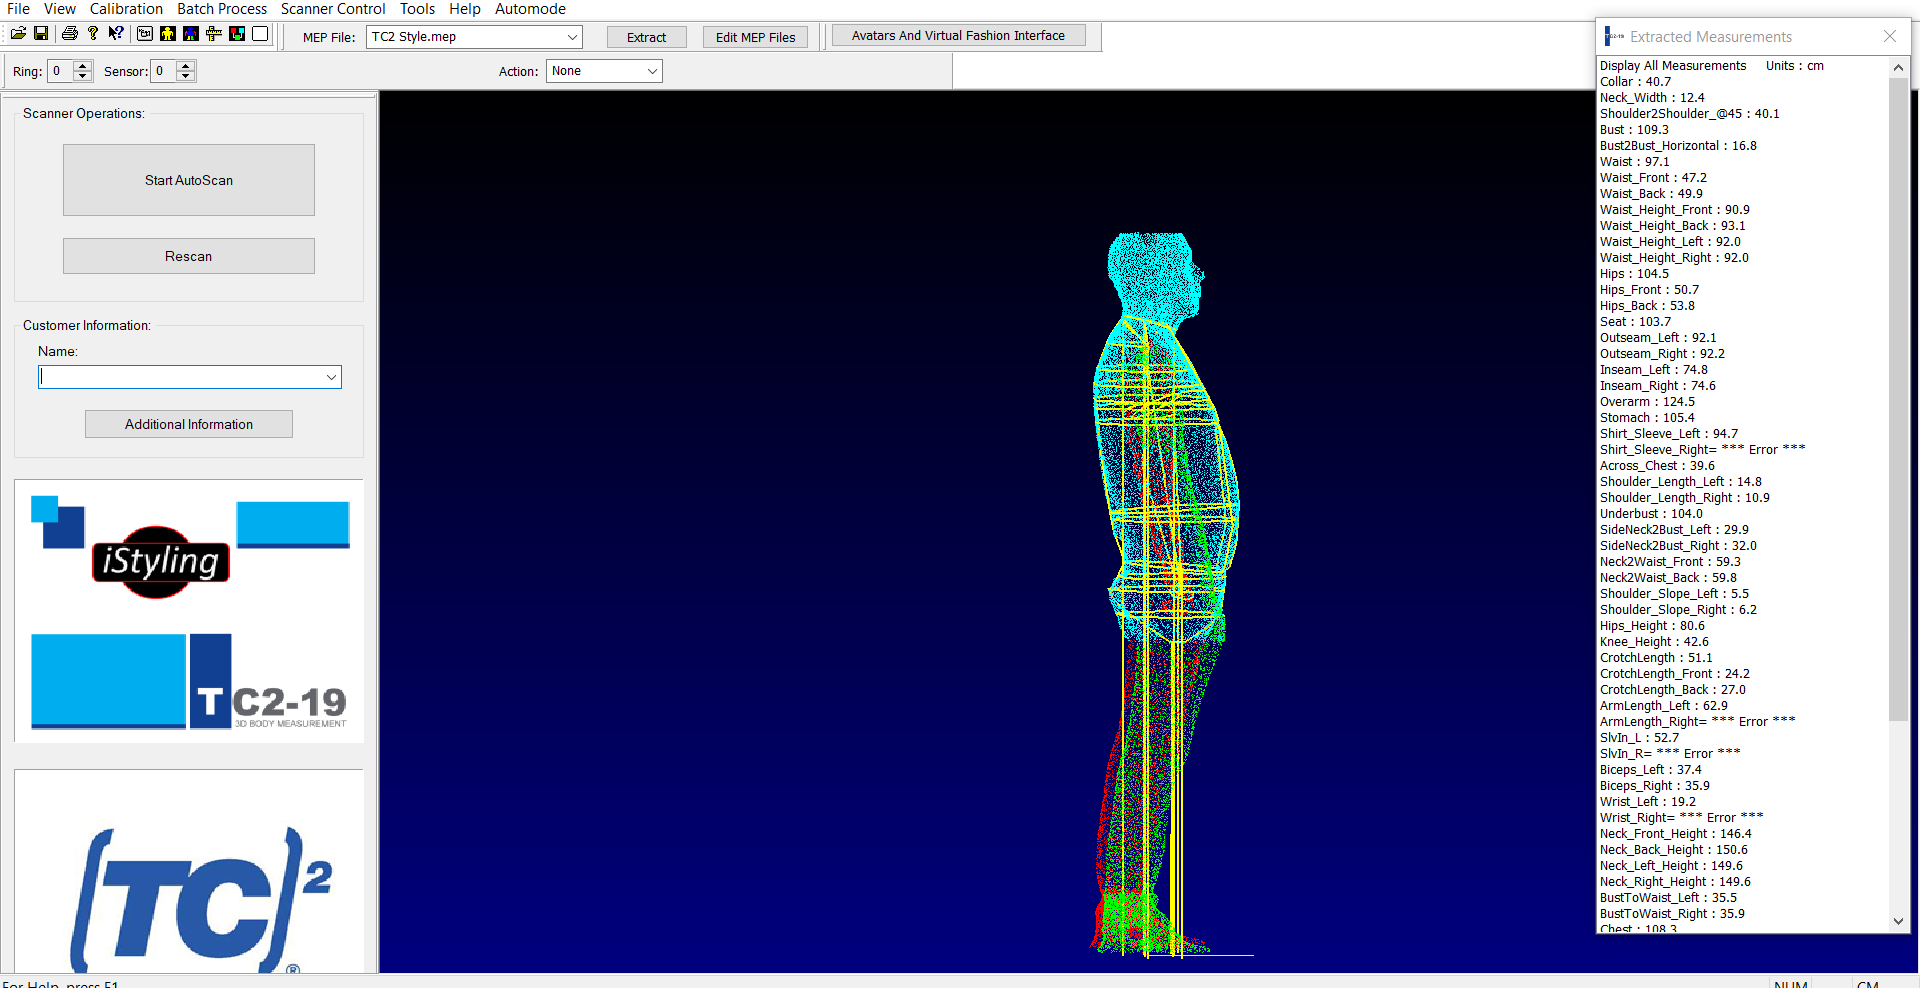The width and height of the screenshot is (1920, 988).
Task: Click the open folder toolbar icon
Action: [x=18, y=34]
